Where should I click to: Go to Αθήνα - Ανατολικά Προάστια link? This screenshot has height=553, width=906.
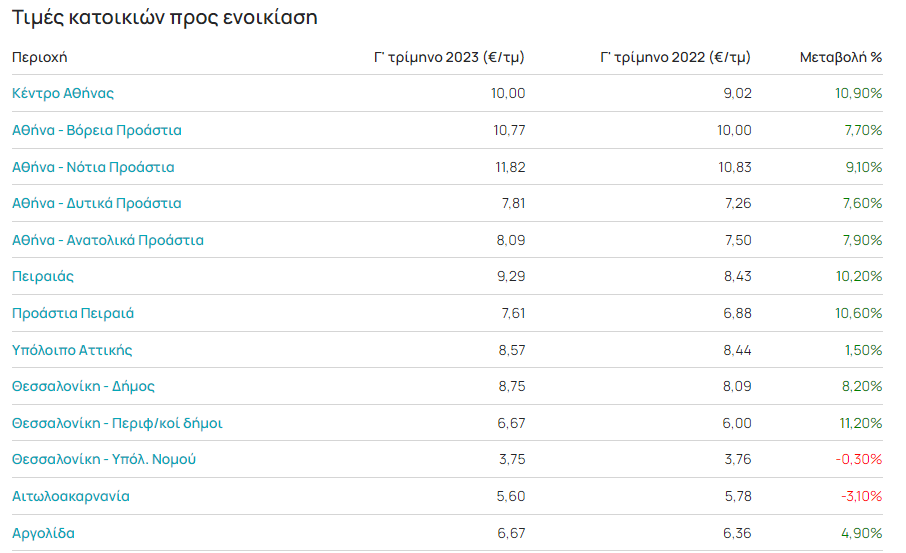pos(108,240)
